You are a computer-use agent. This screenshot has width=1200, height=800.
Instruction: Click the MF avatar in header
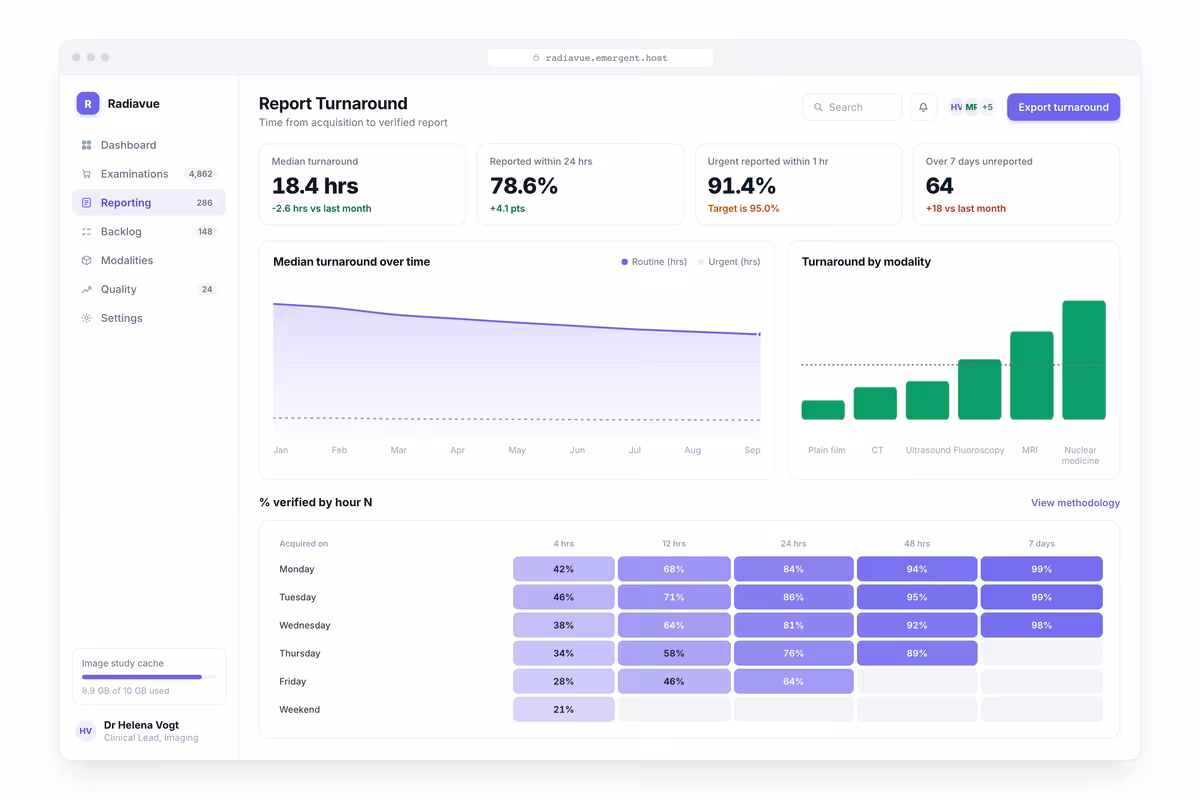tap(971, 107)
